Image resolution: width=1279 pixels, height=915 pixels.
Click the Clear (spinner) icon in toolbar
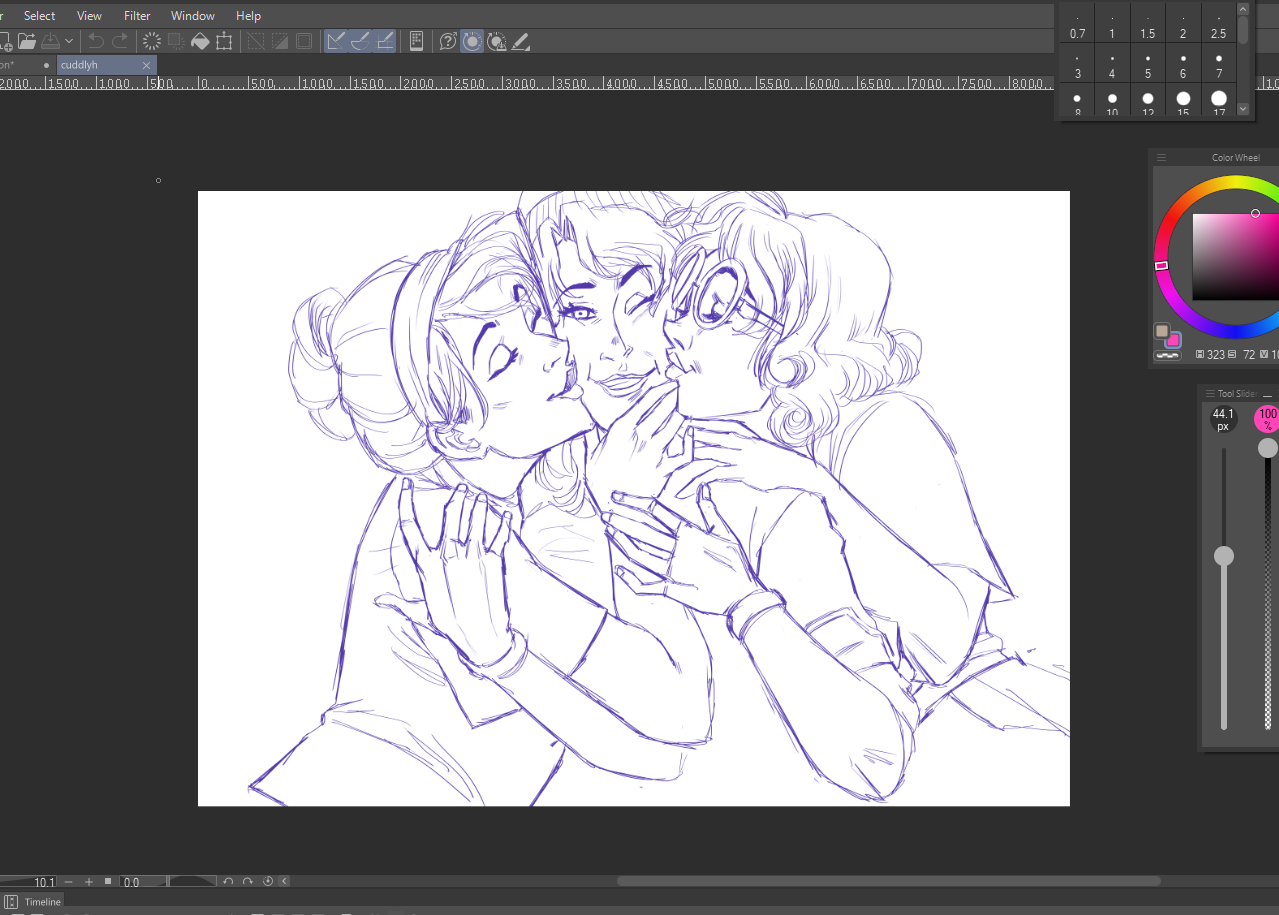click(152, 41)
